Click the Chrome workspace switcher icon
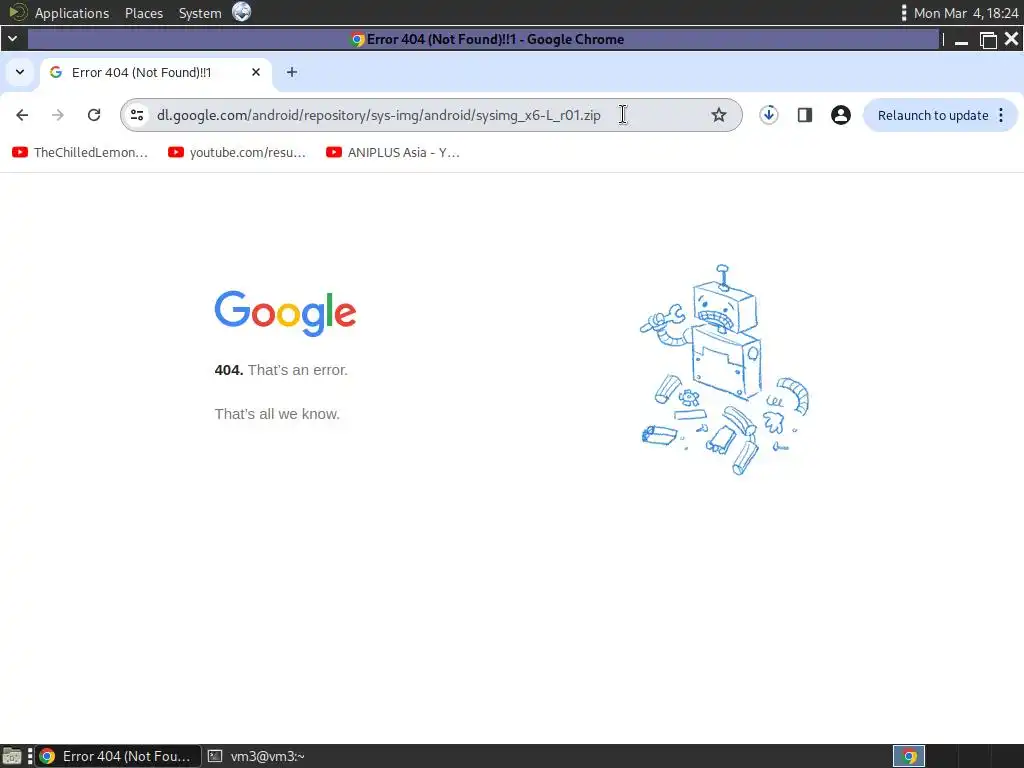Viewport: 1024px width, 768px height. point(909,756)
